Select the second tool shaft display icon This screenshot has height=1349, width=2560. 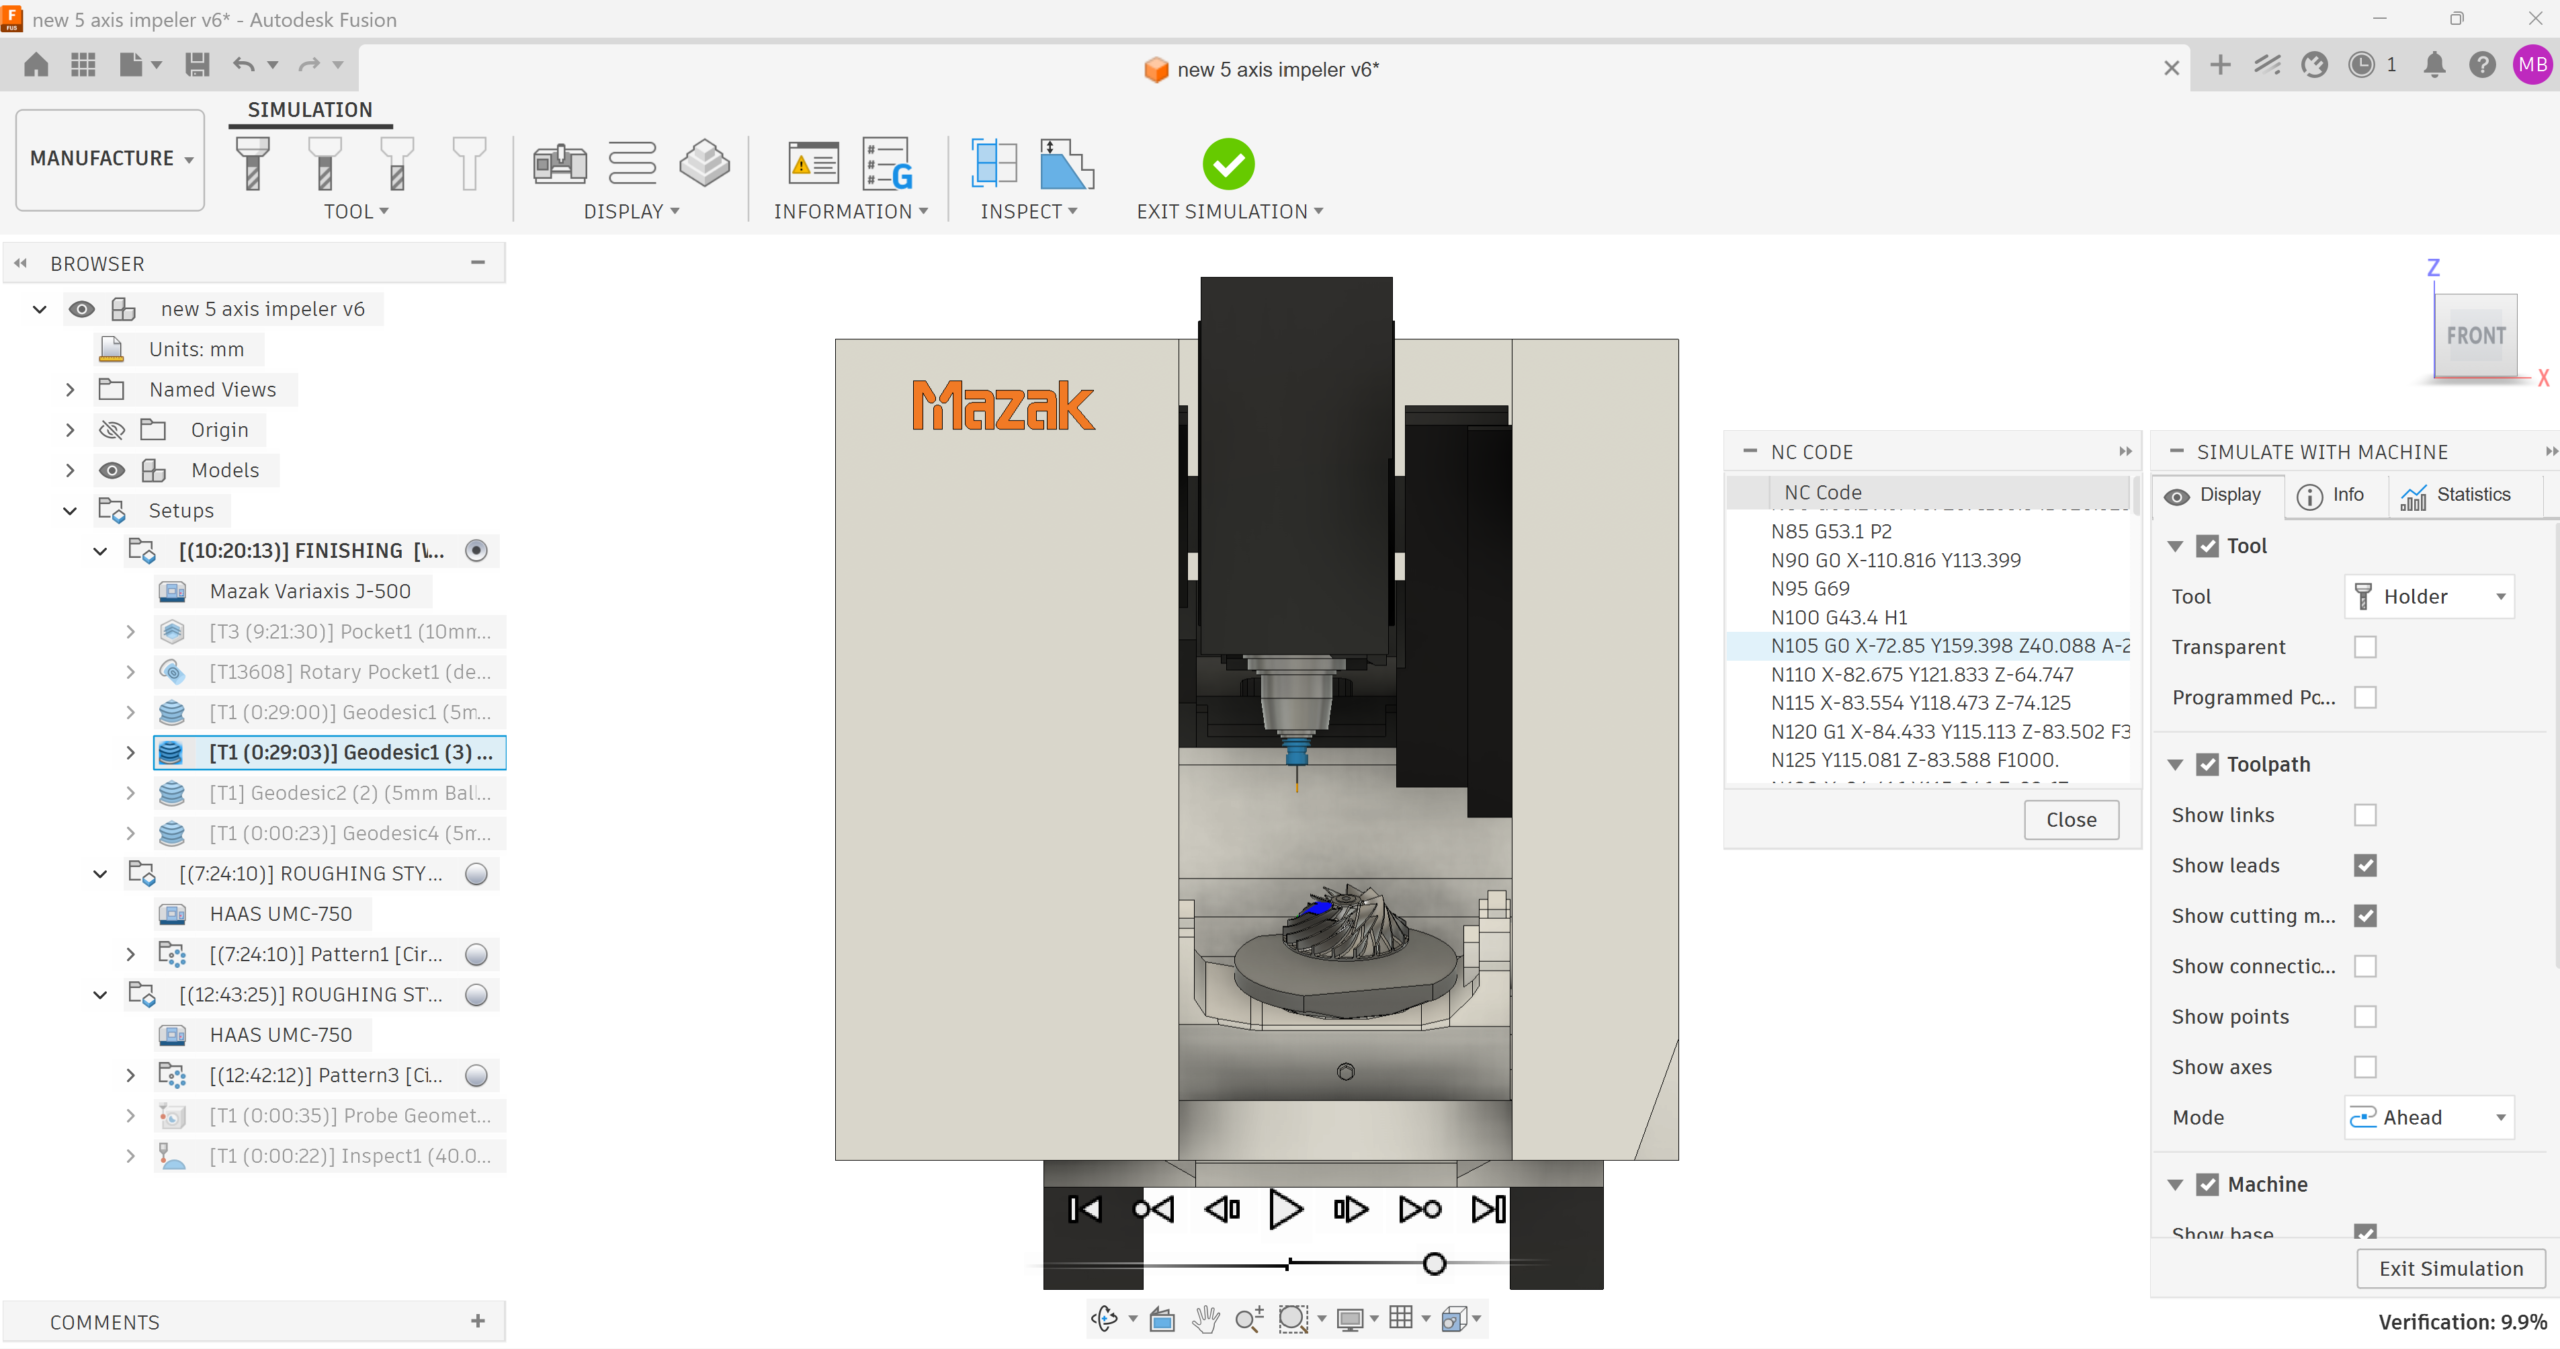pos(325,163)
